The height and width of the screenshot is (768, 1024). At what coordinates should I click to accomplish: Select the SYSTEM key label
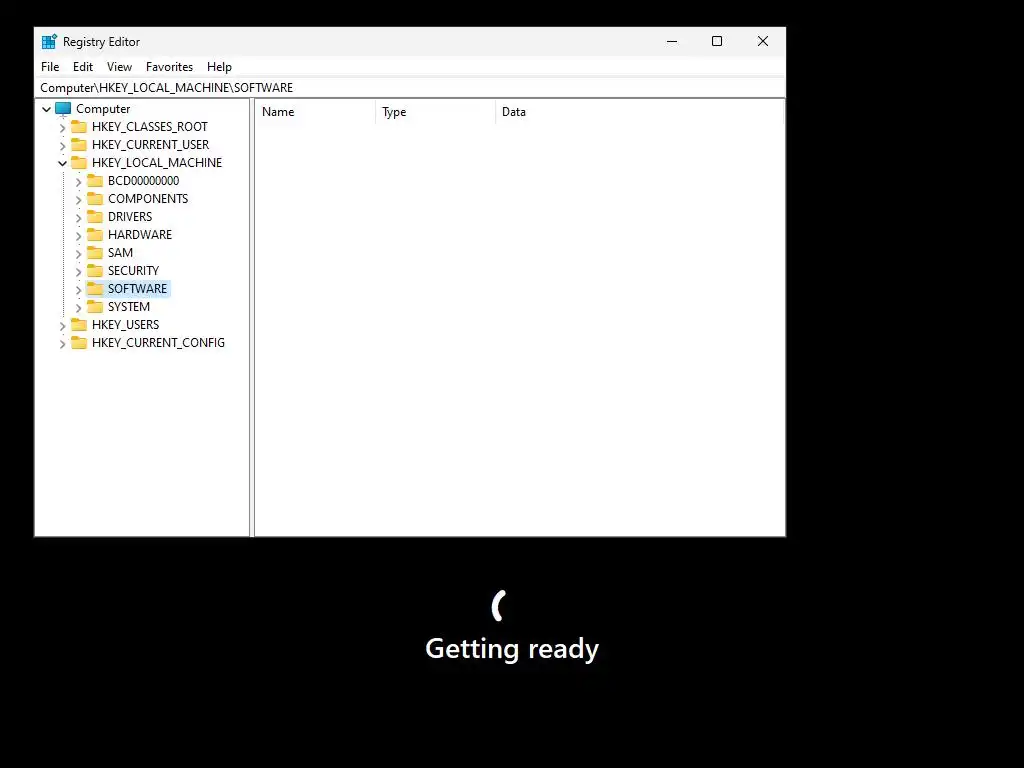point(129,307)
